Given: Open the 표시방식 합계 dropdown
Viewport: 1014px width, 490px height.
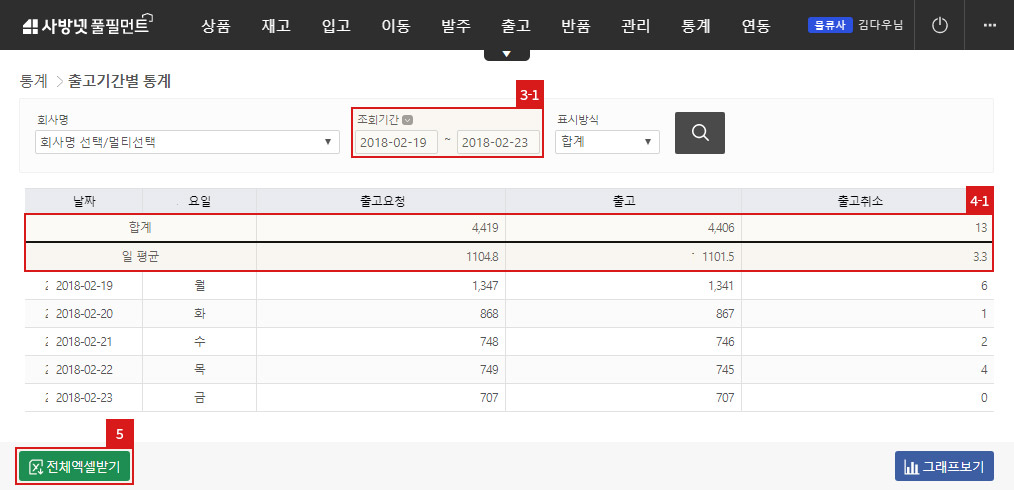Looking at the screenshot, I should (607, 142).
